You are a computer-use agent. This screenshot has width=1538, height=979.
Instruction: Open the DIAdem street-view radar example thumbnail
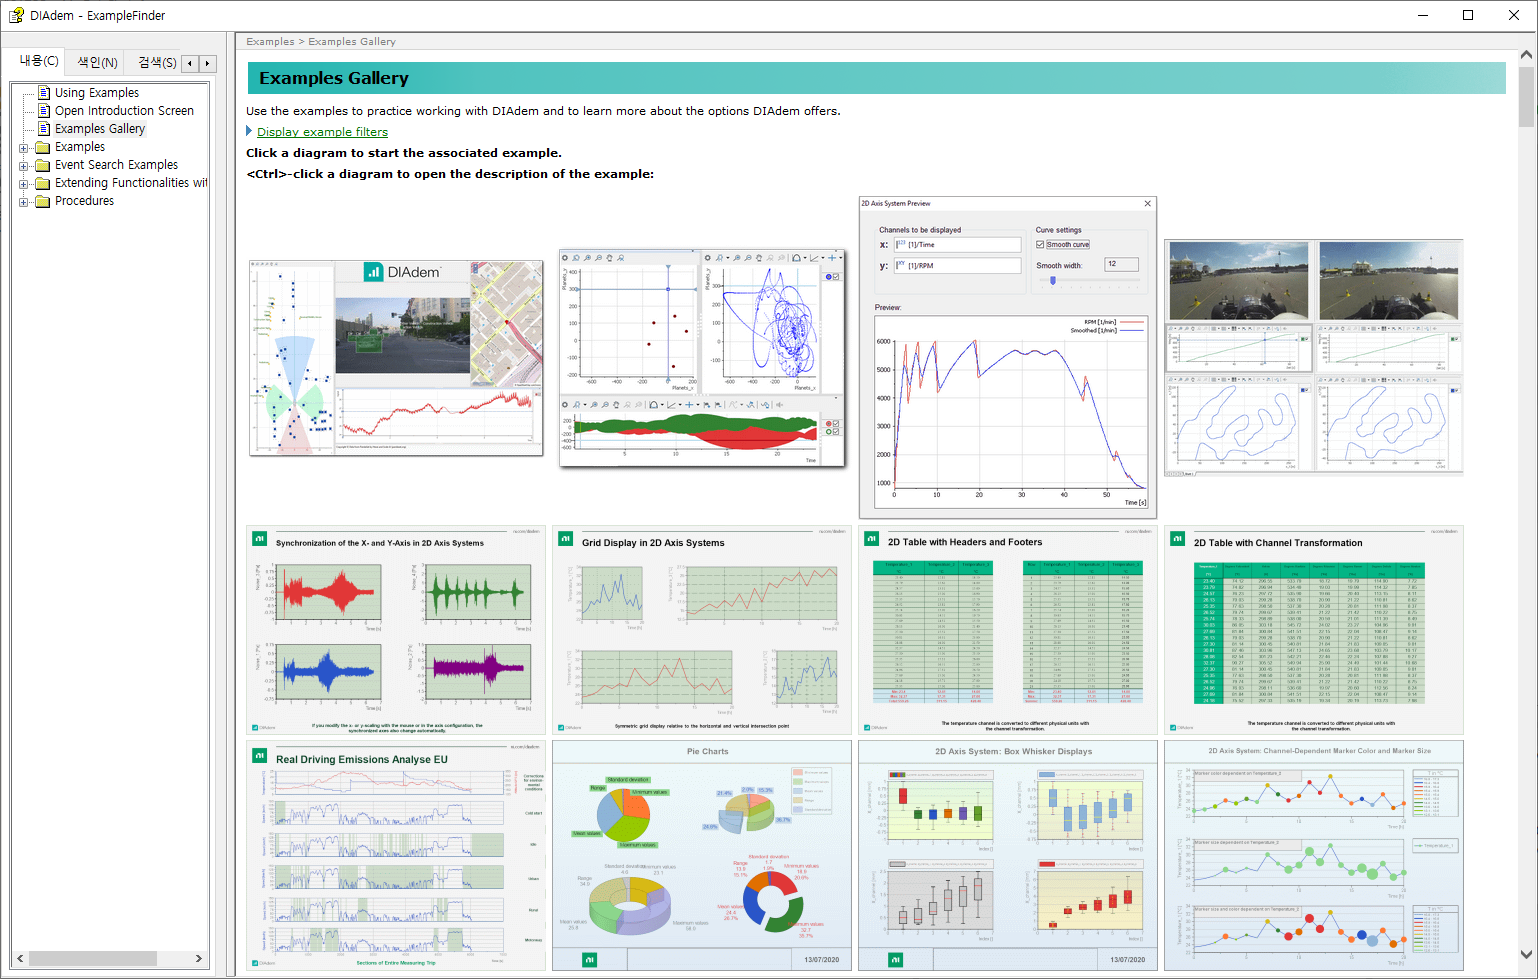tap(396, 358)
